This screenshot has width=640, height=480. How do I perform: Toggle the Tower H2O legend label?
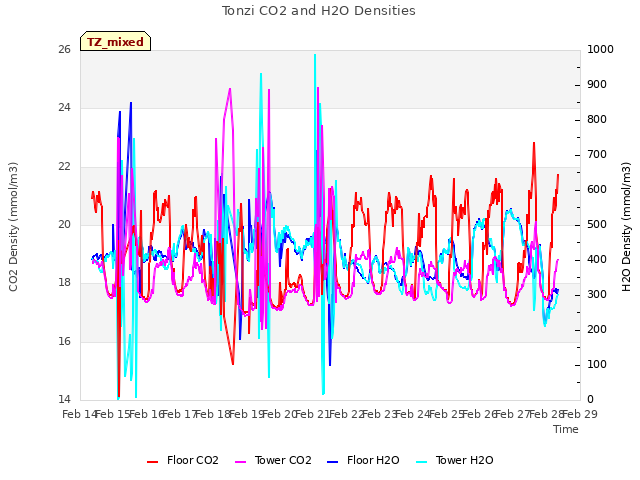(464, 460)
